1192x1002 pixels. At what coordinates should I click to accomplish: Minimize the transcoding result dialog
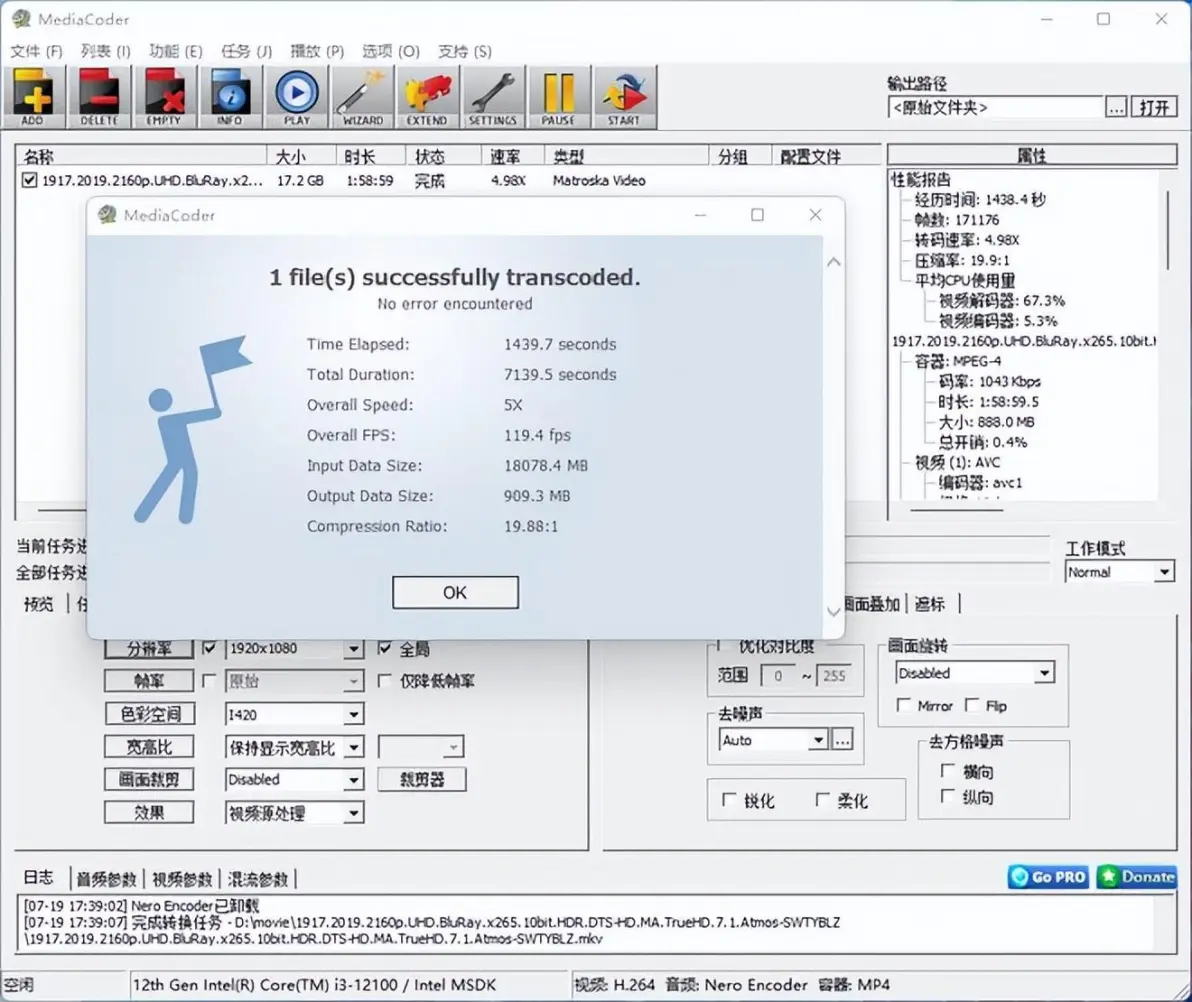pyautogui.click(x=700, y=215)
